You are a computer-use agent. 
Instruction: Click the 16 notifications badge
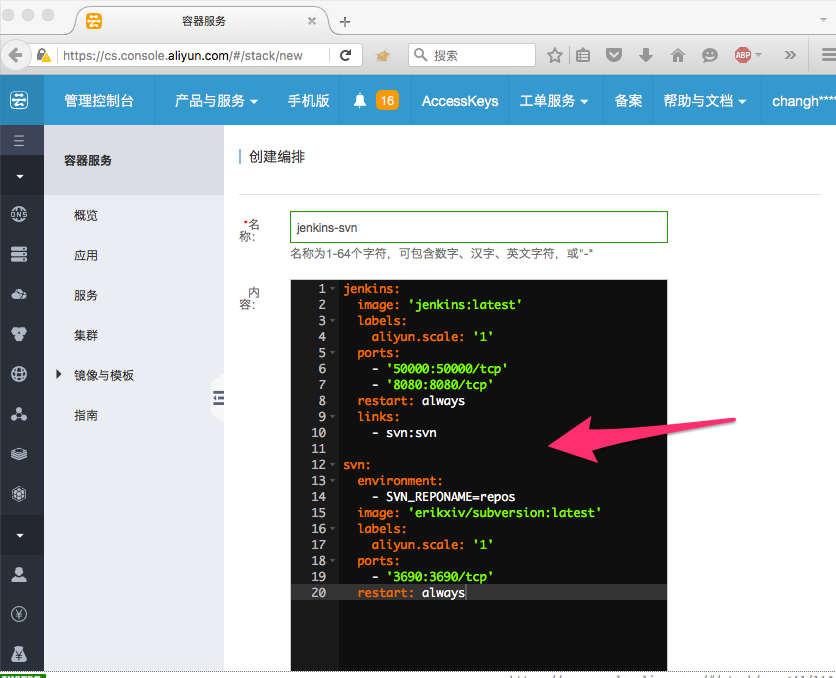(387, 100)
